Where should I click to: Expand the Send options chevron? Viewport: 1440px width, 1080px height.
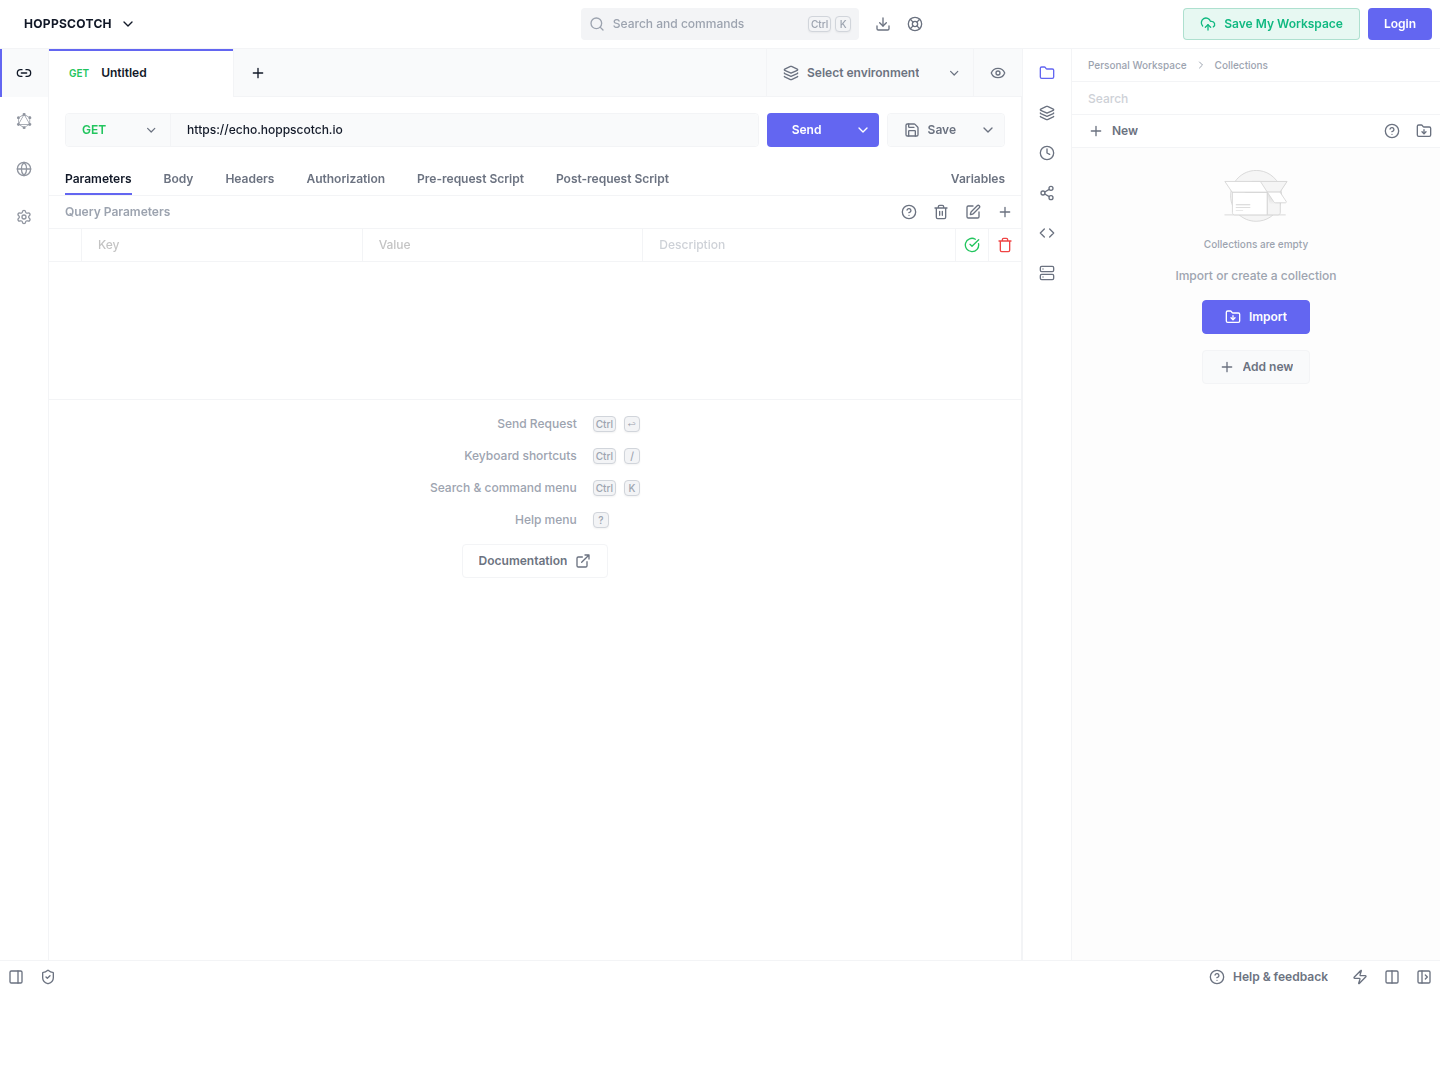[863, 130]
